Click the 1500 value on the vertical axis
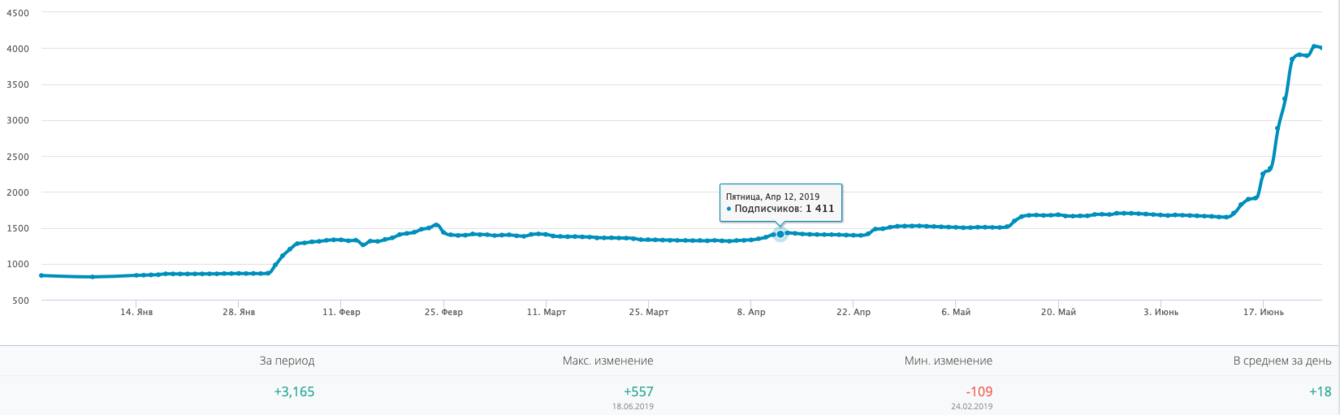 pos(15,228)
